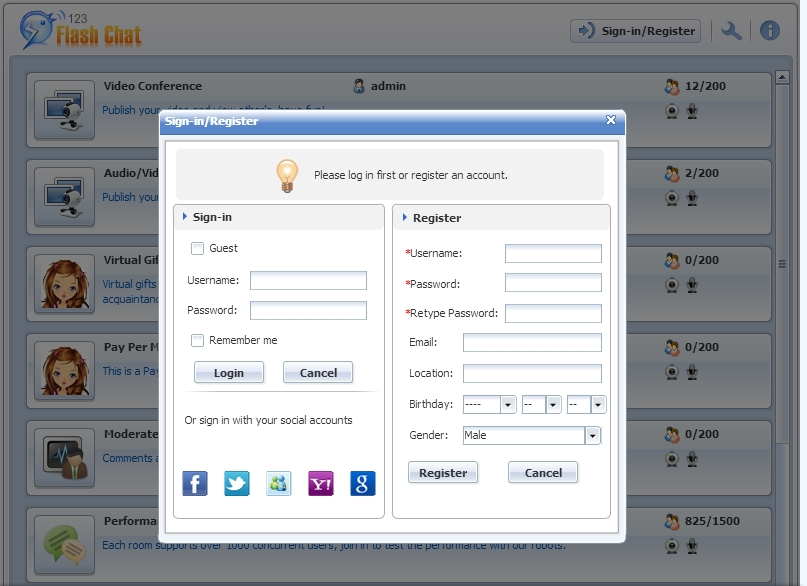Open settings with the wrench icon
The height and width of the screenshot is (586, 807).
point(731,31)
